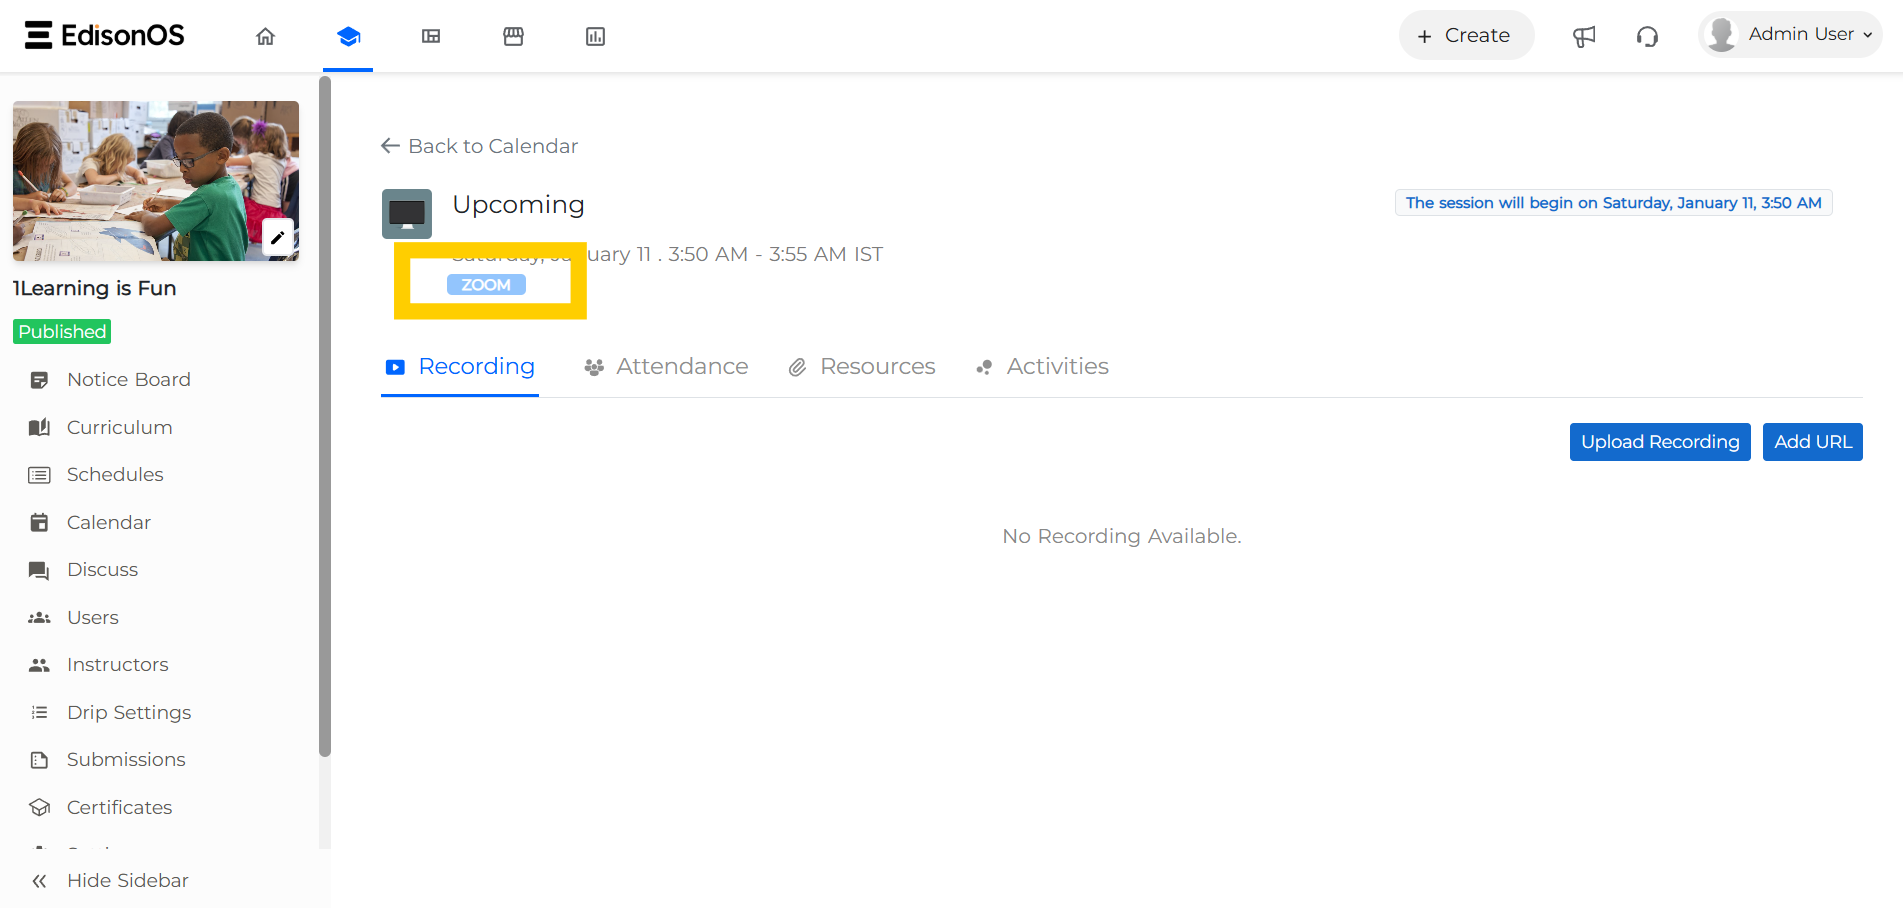Image resolution: width=1903 pixels, height=908 pixels.
Task: Switch to the Resources tab
Action: (862, 367)
